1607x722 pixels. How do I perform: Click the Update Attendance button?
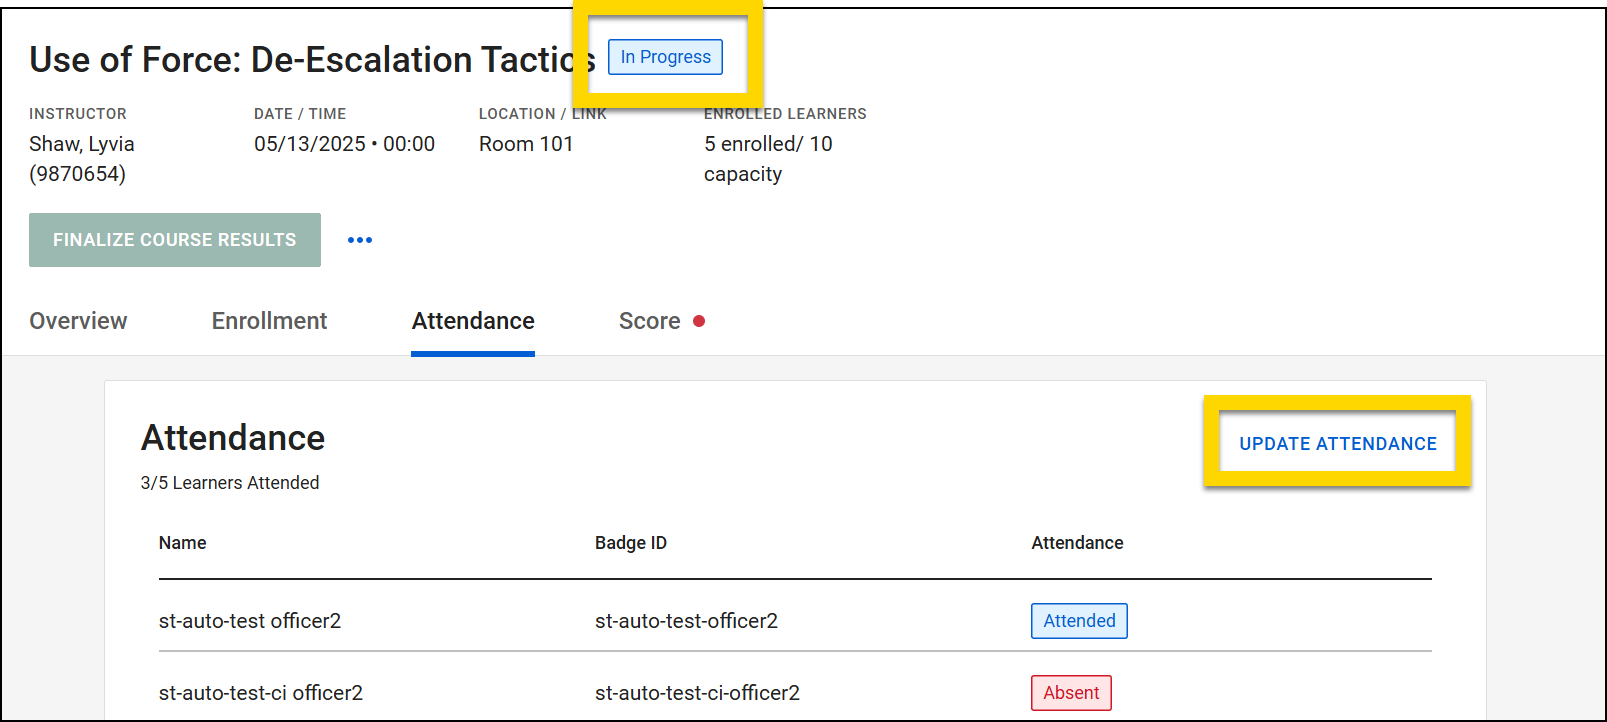[x=1337, y=443]
